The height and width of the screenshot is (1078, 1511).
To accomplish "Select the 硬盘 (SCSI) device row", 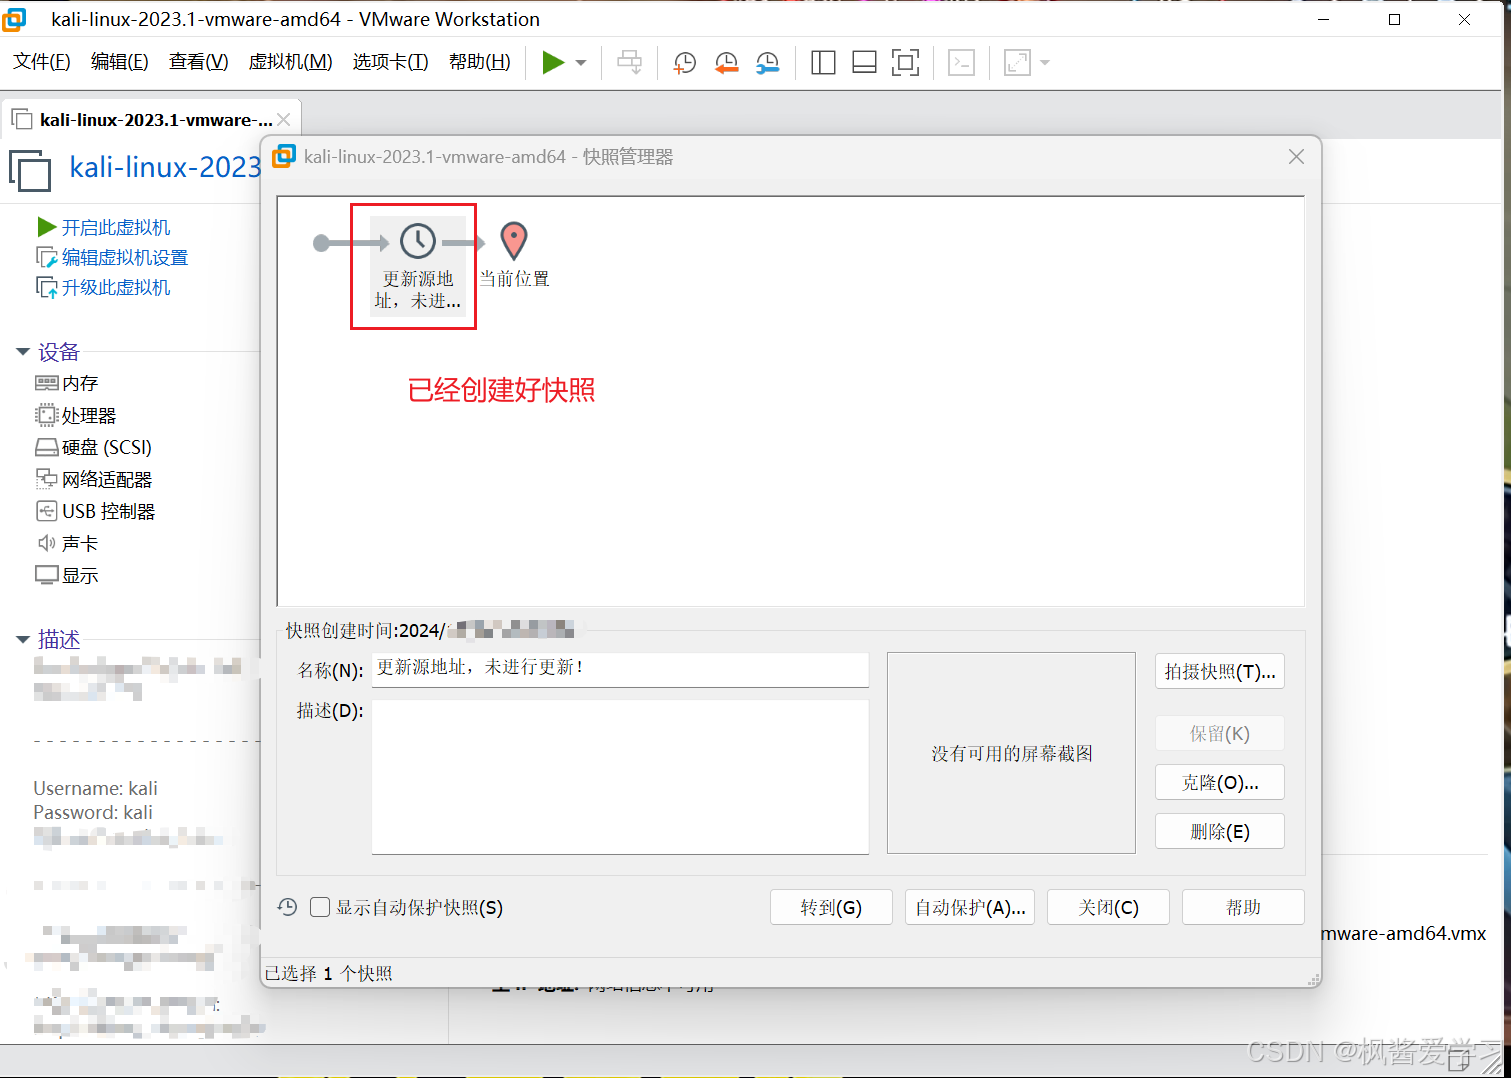I will [x=94, y=447].
